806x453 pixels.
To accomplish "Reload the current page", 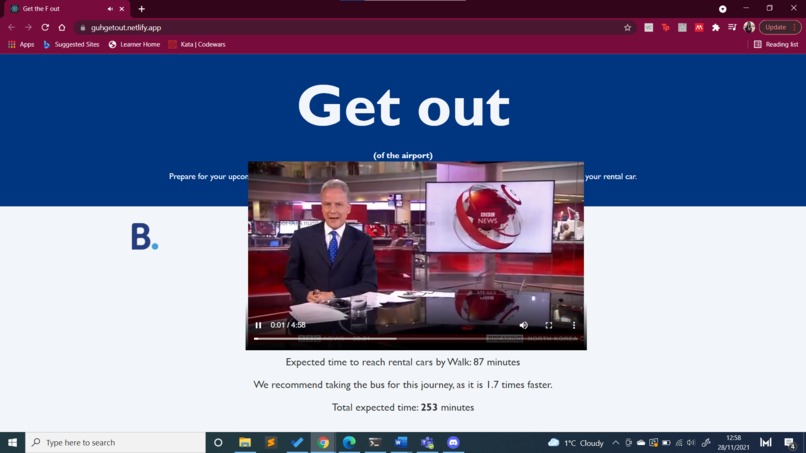I will [45, 27].
